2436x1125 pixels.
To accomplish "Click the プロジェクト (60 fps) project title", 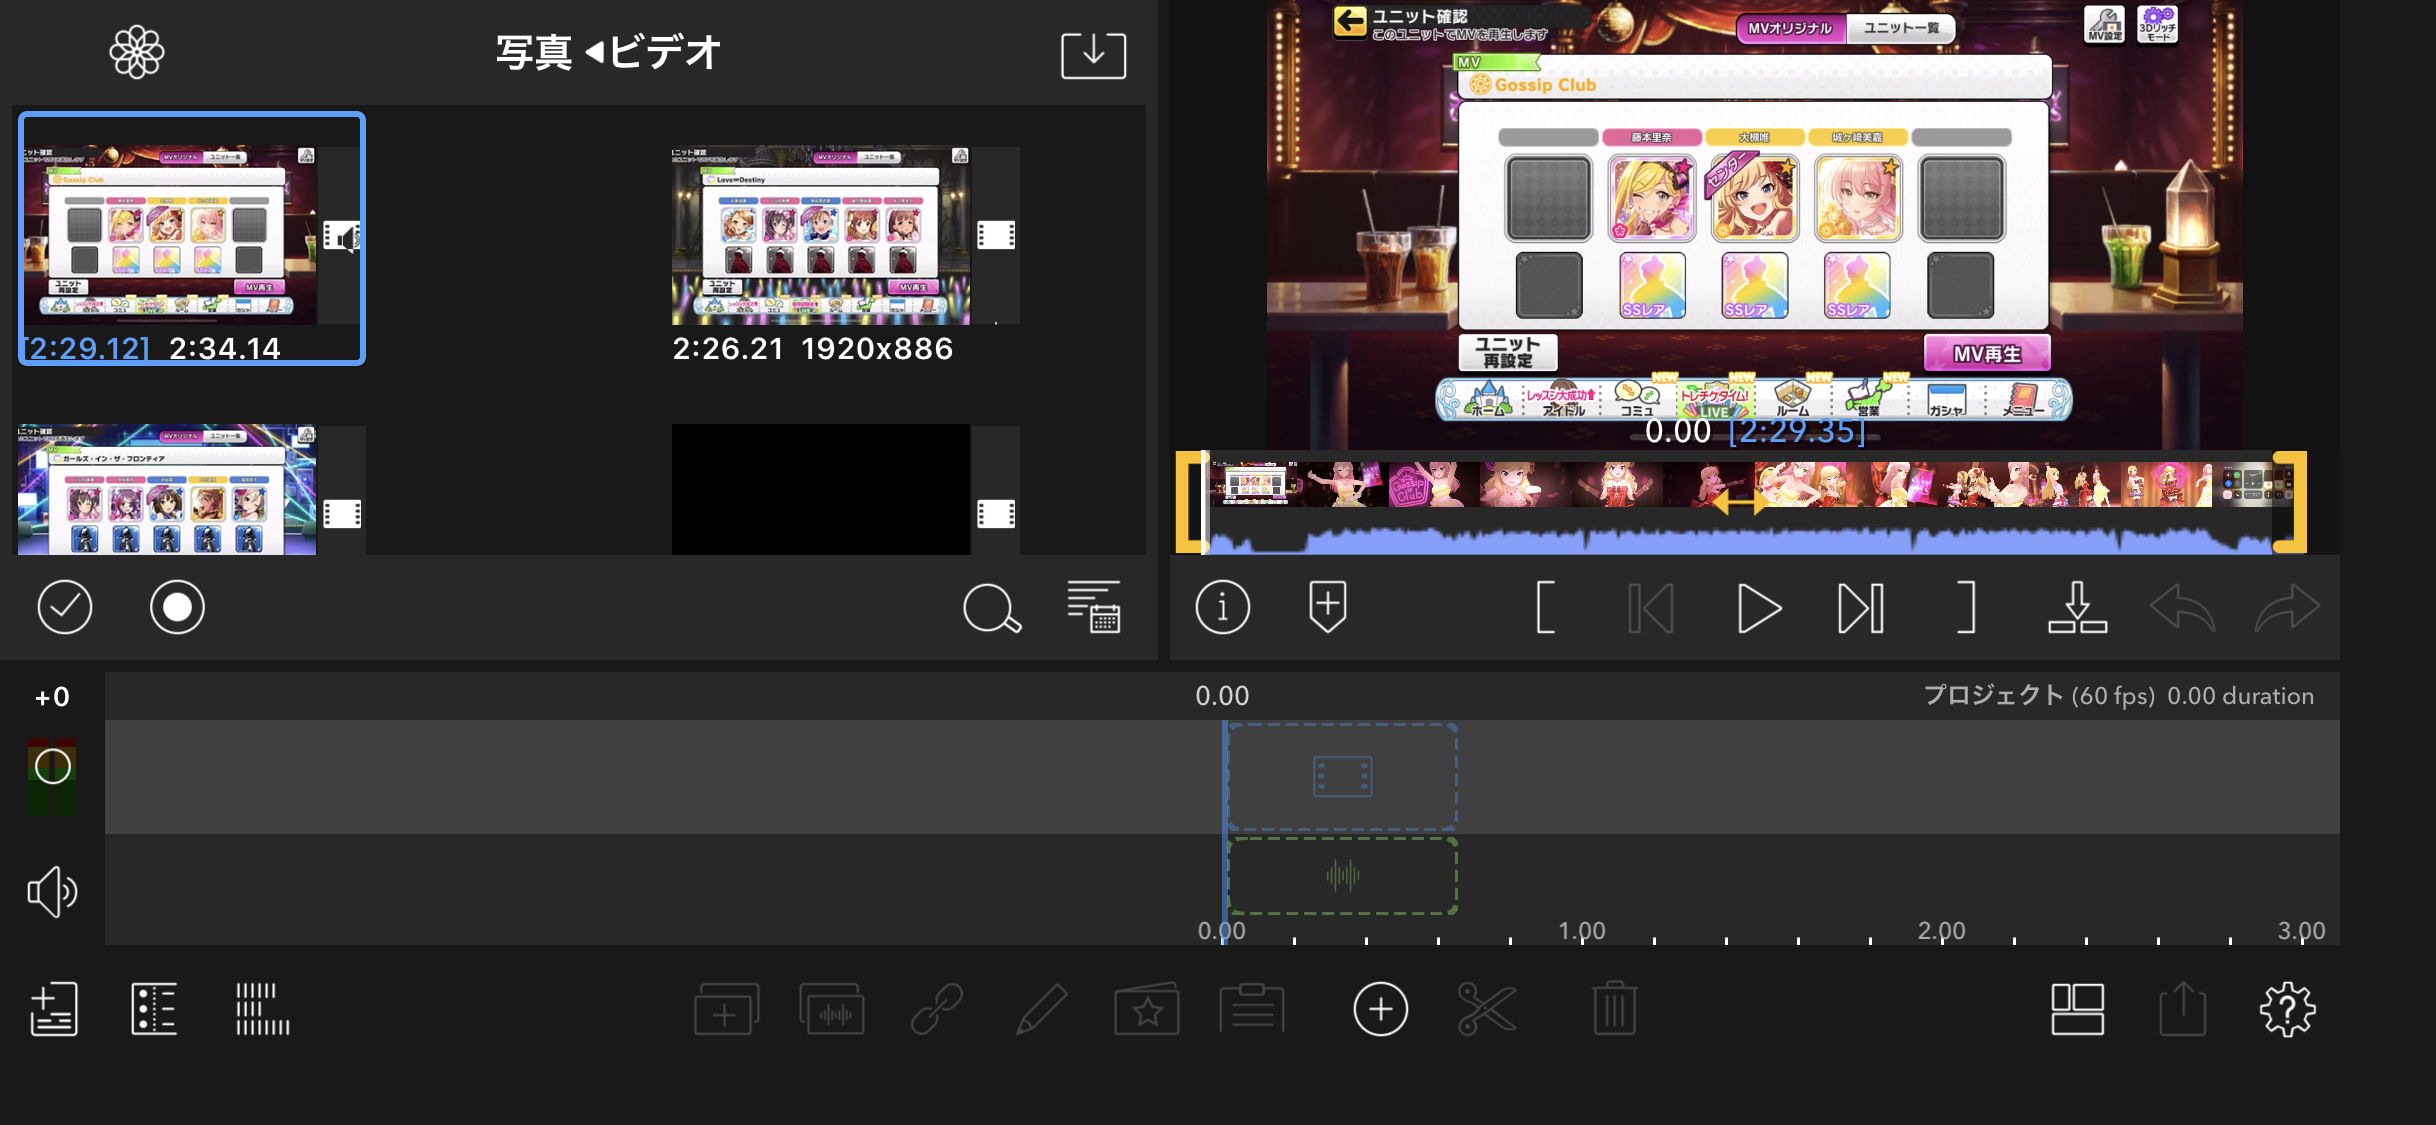I will tap(2039, 696).
